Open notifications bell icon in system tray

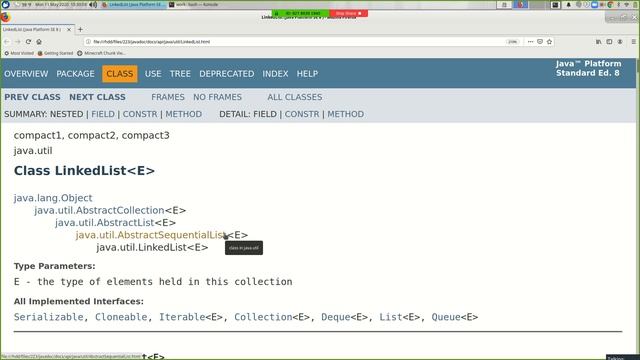point(569,5)
